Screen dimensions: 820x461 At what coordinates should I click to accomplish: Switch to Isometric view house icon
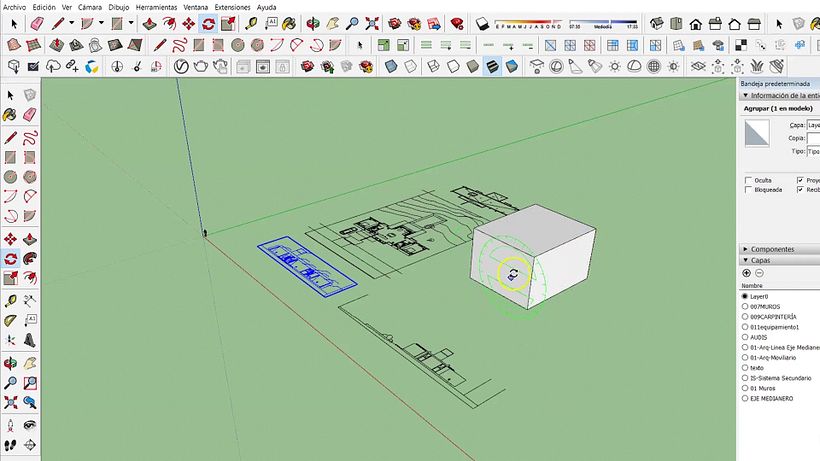point(656,24)
